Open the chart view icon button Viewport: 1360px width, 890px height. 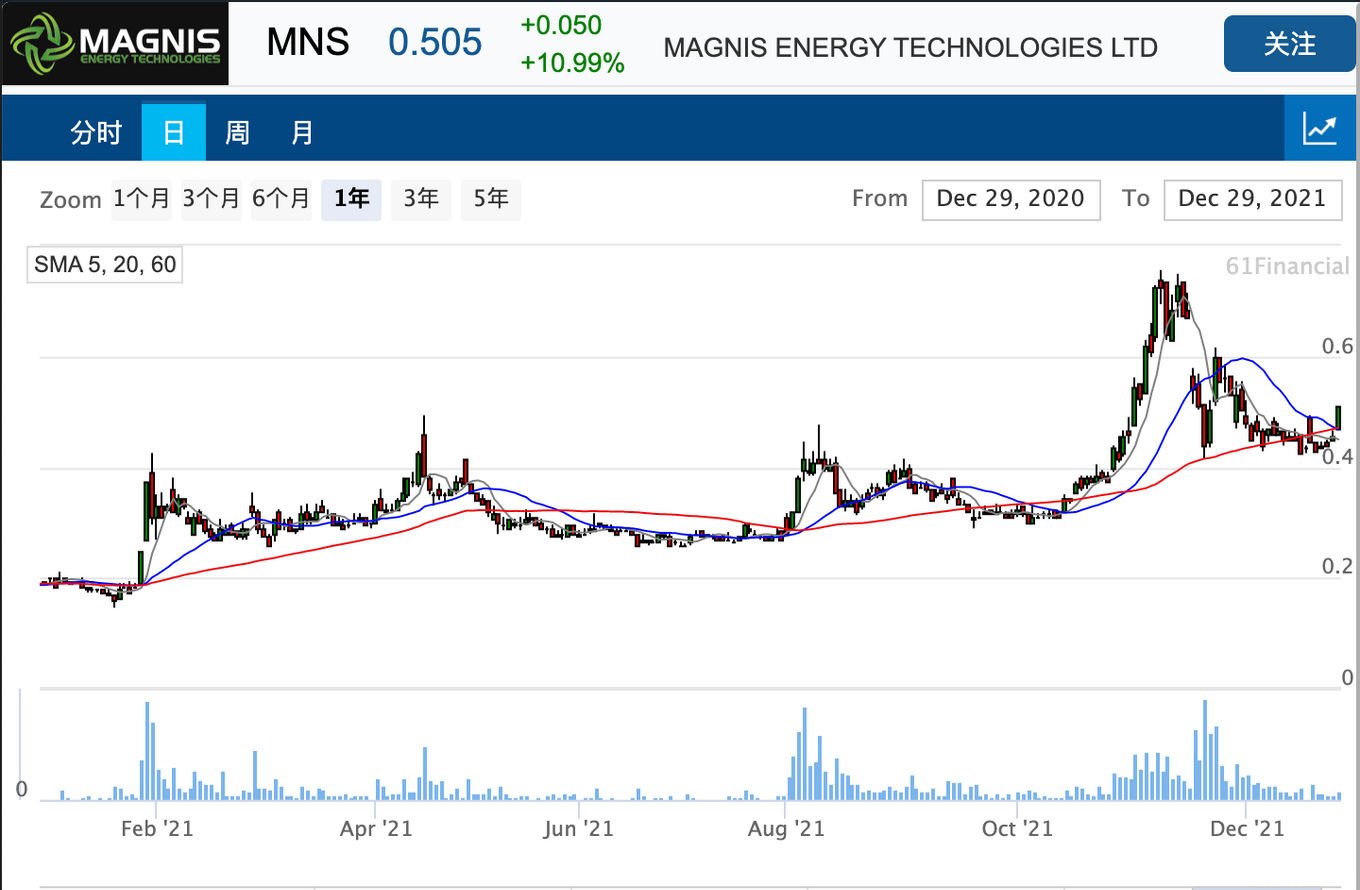click(x=1320, y=130)
